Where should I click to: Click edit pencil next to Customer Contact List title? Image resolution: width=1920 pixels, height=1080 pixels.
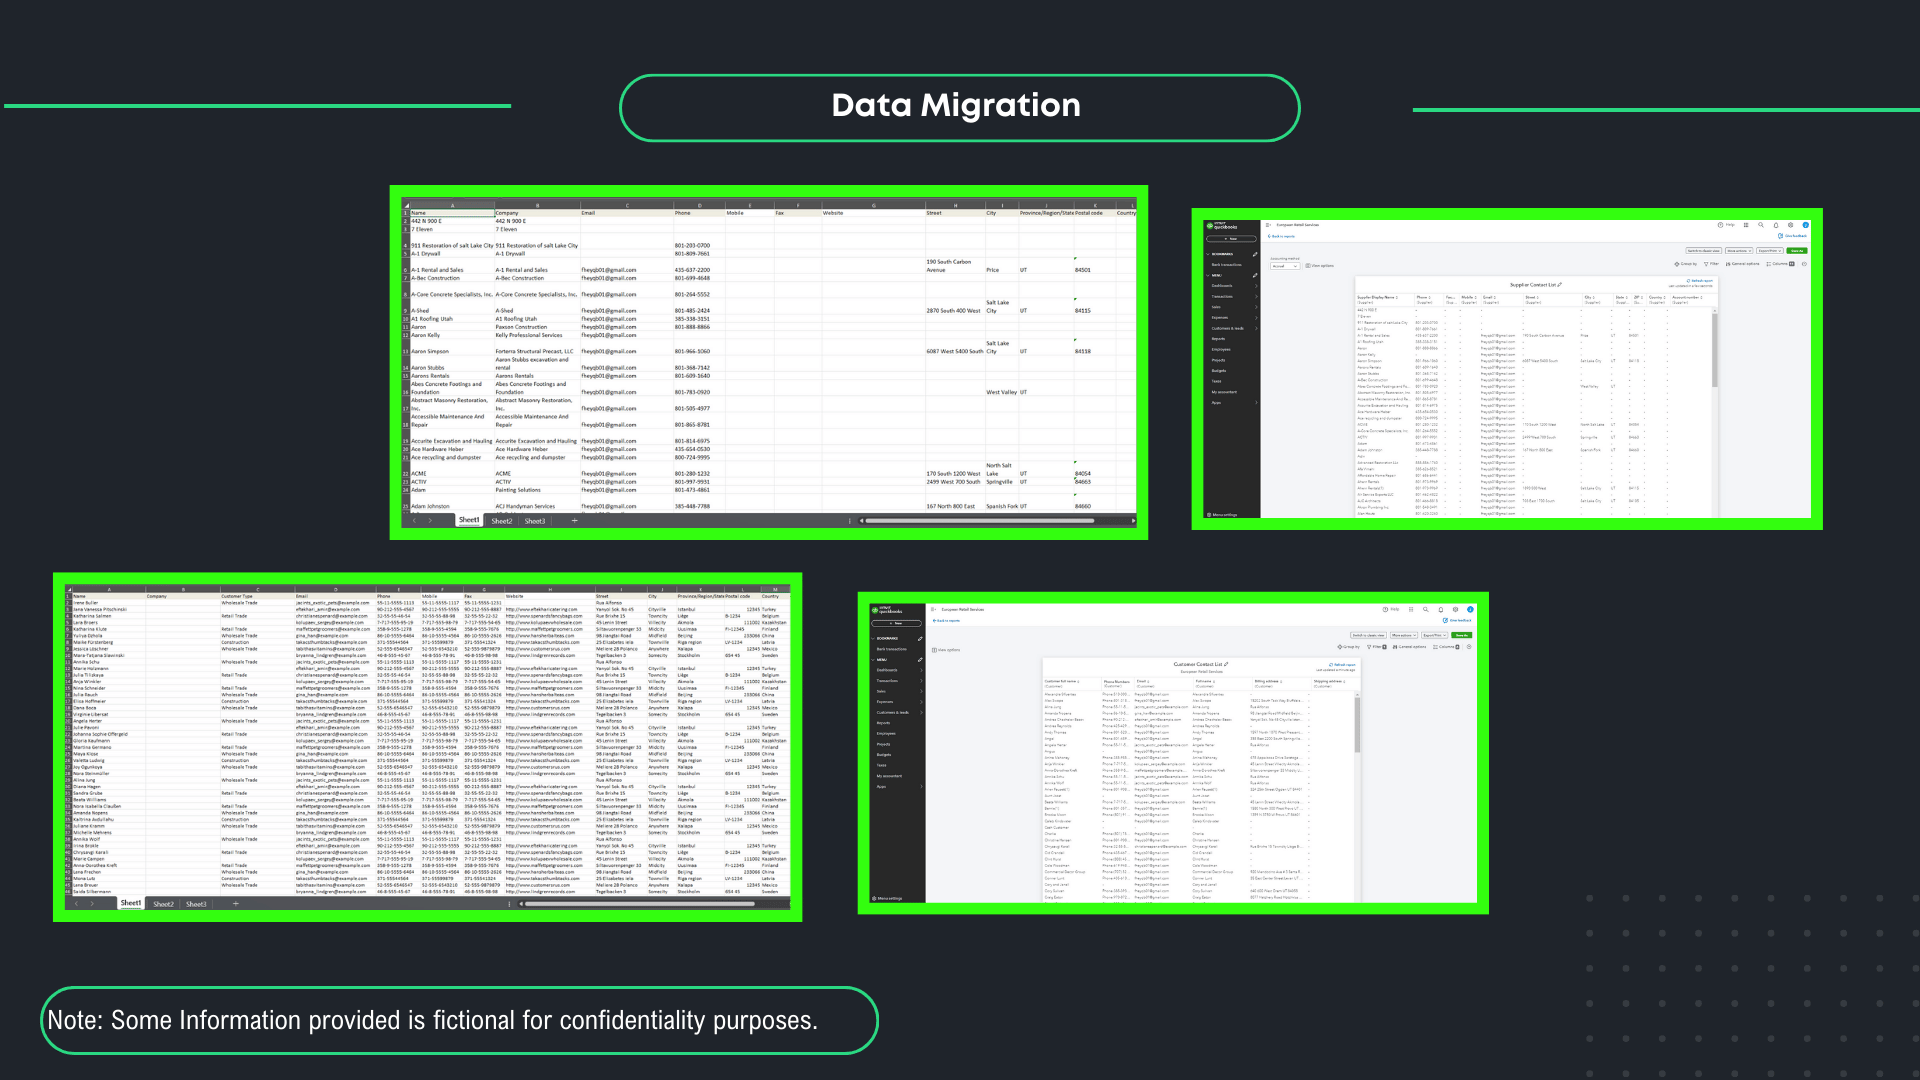pyautogui.click(x=1226, y=664)
